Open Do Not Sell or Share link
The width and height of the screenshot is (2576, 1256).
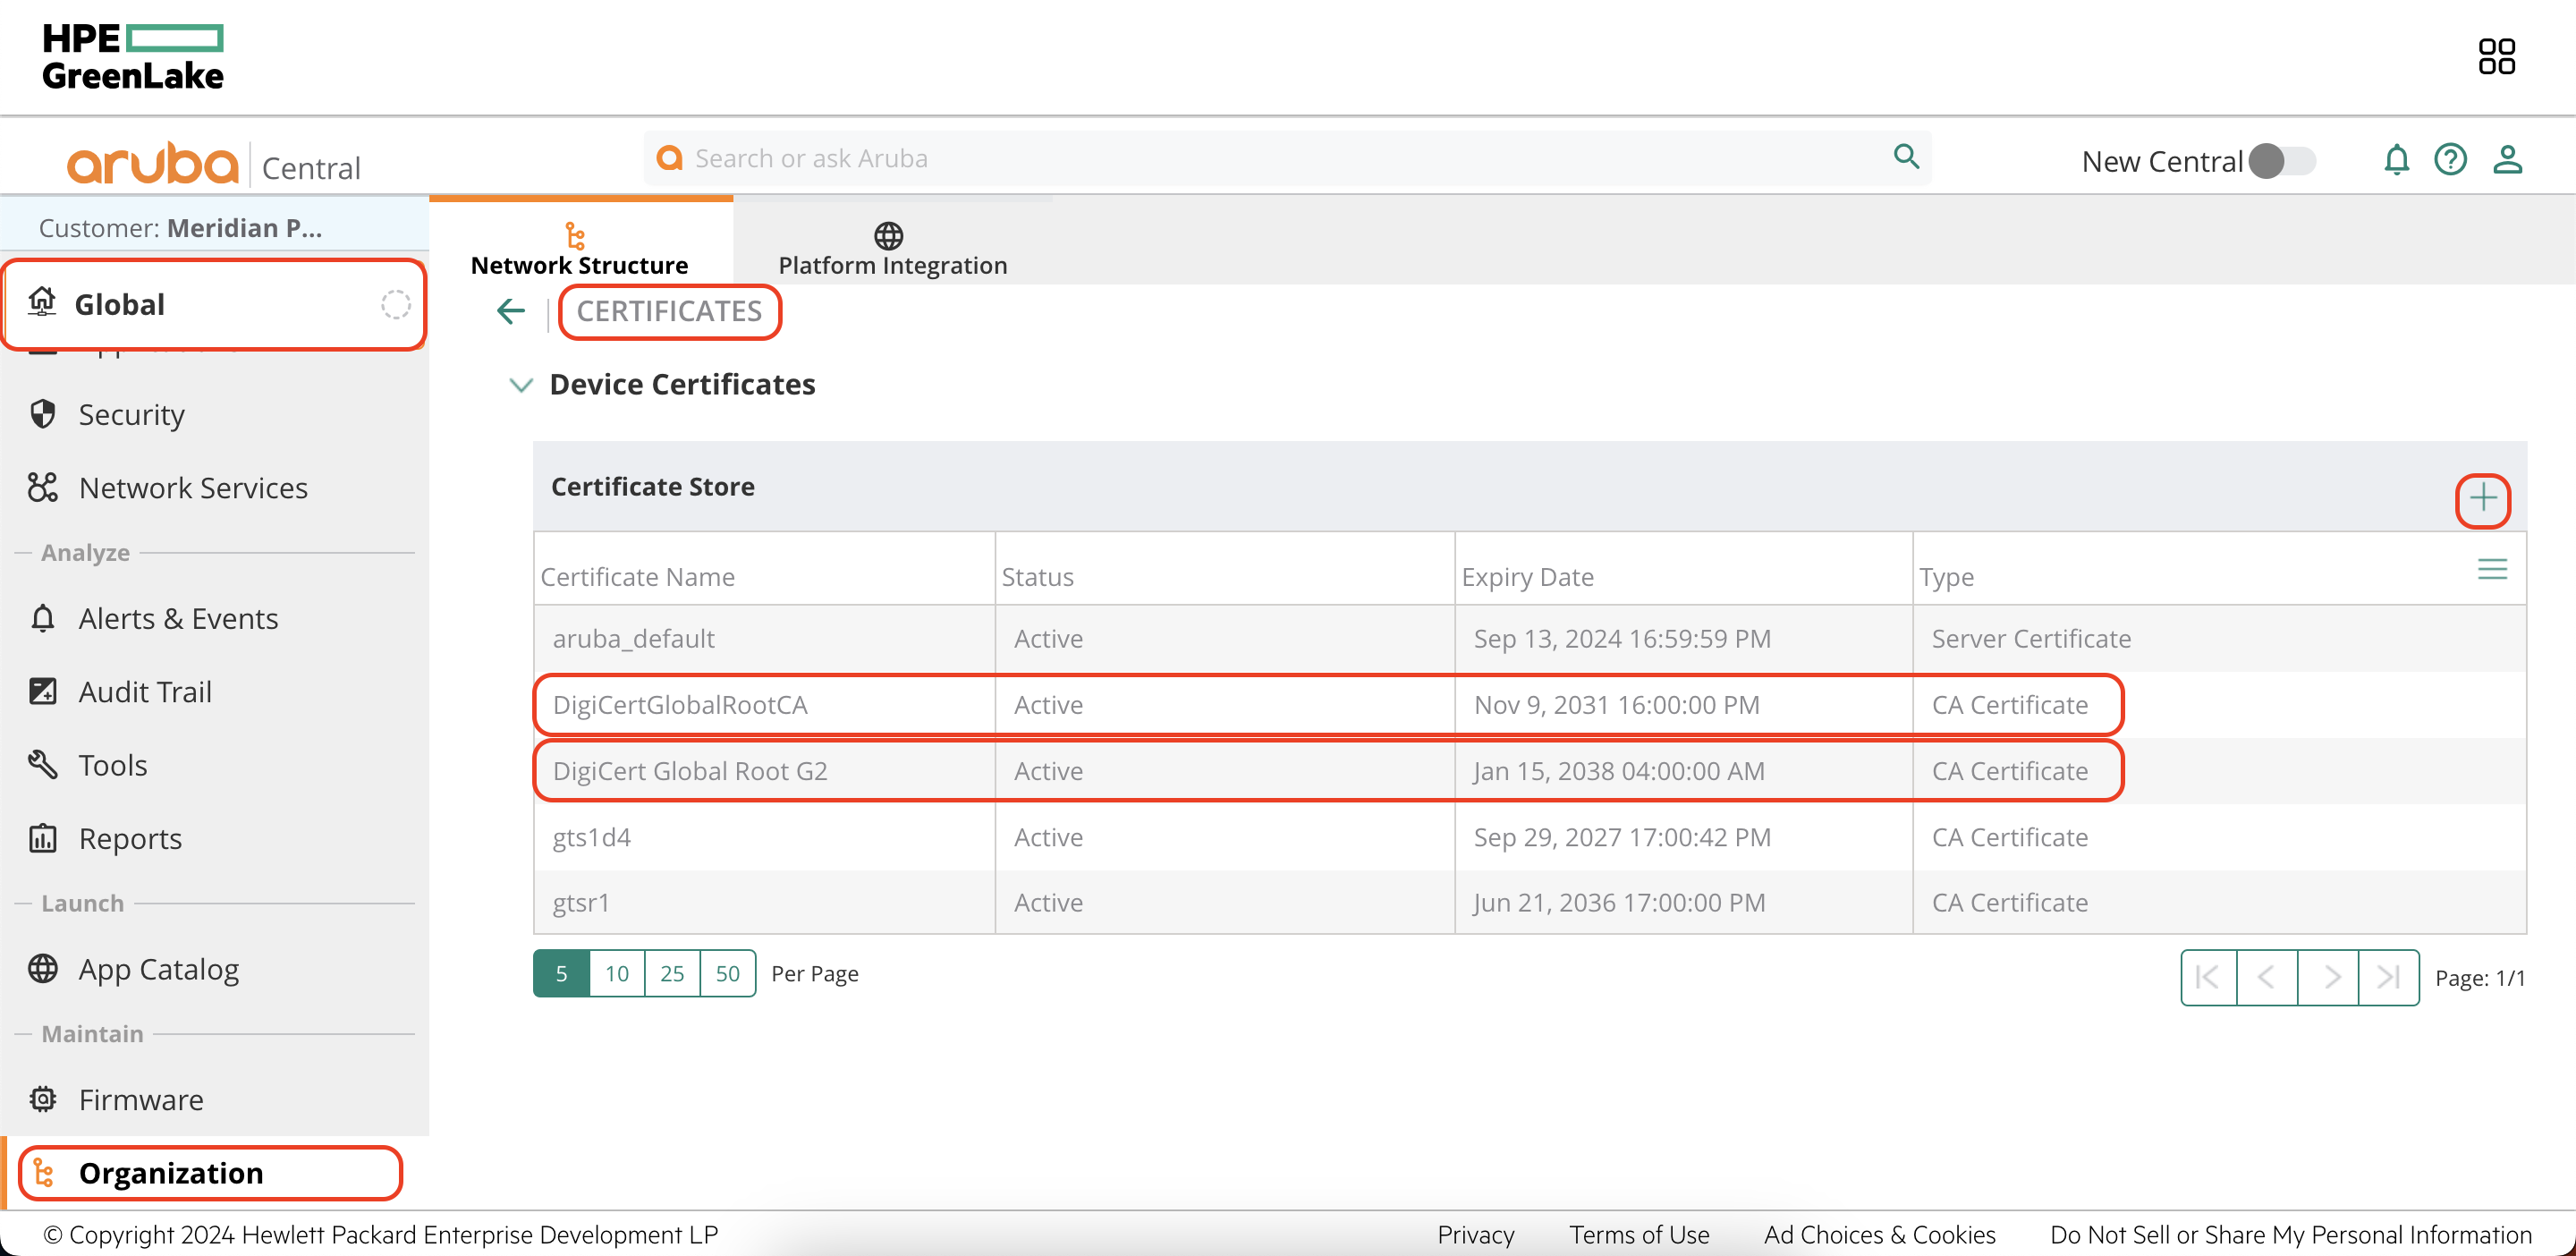2291,1234
